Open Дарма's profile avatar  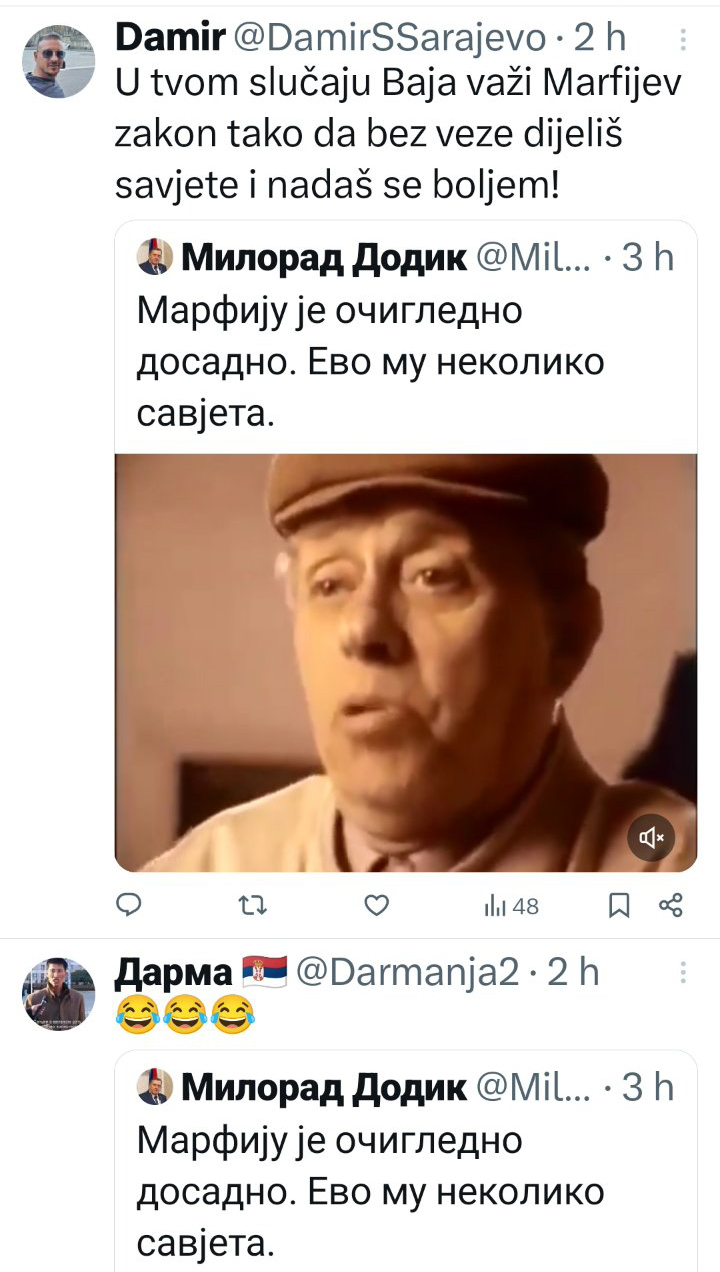[59, 993]
